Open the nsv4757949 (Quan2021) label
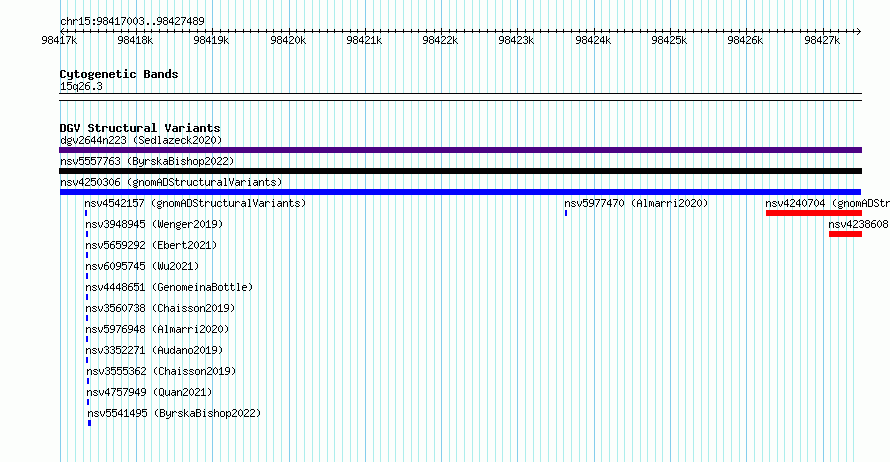 (x=149, y=392)
